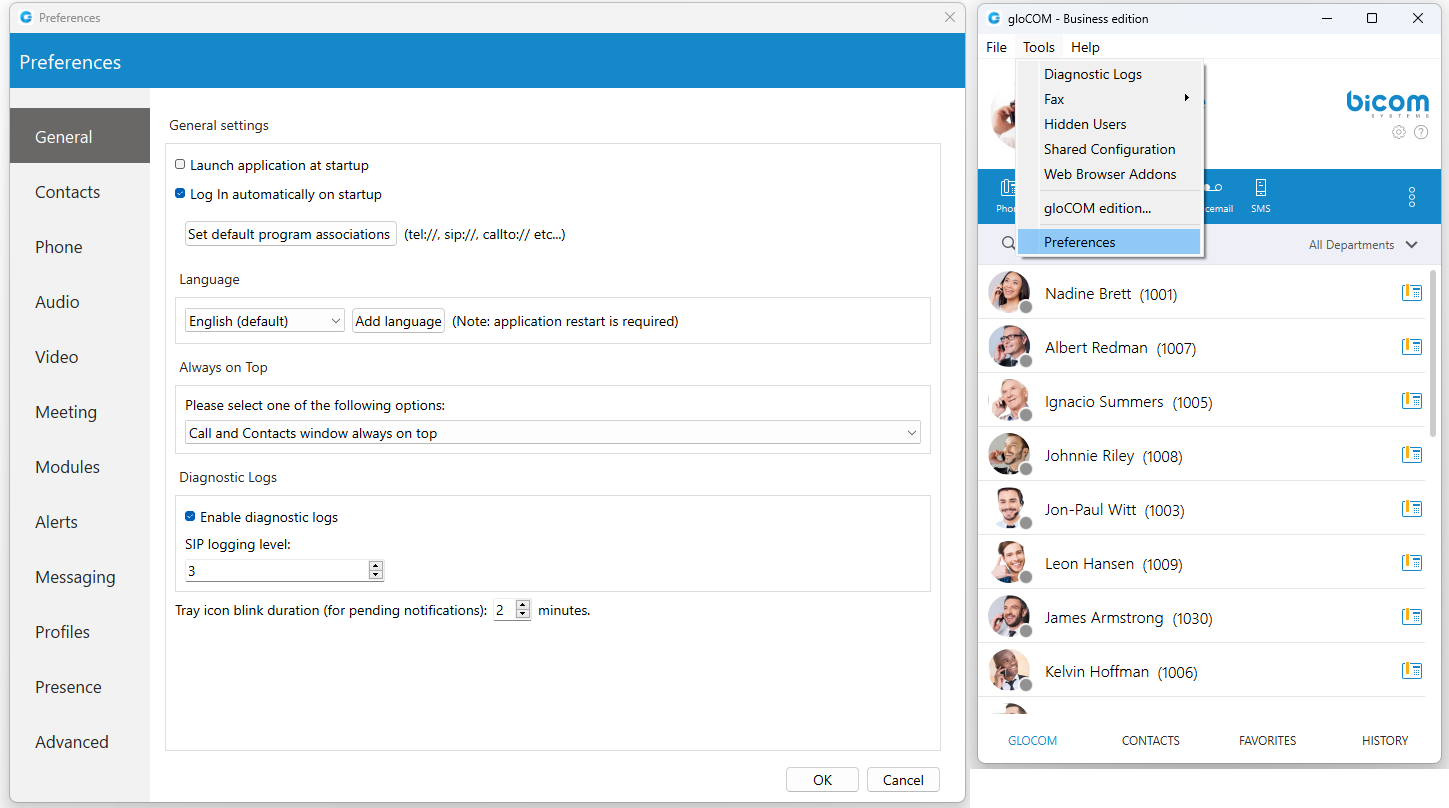Switch to the Alerts preferences tab
Viewport: 1449px width, 808px height.
(x=80, y=522)
